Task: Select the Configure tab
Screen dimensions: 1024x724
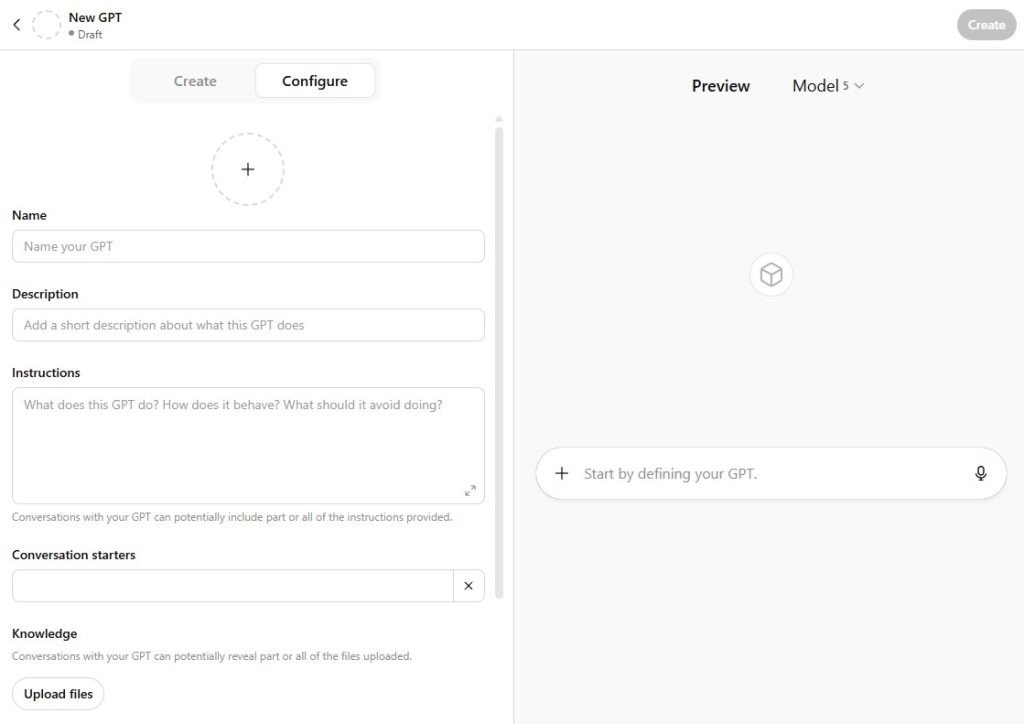Action: click(315, 81)
